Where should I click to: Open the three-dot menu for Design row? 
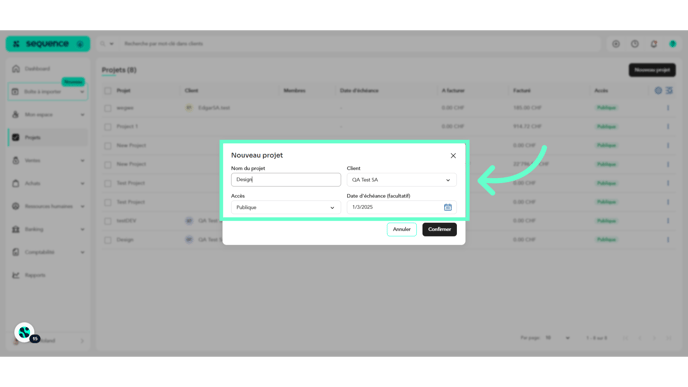(668, 240)
